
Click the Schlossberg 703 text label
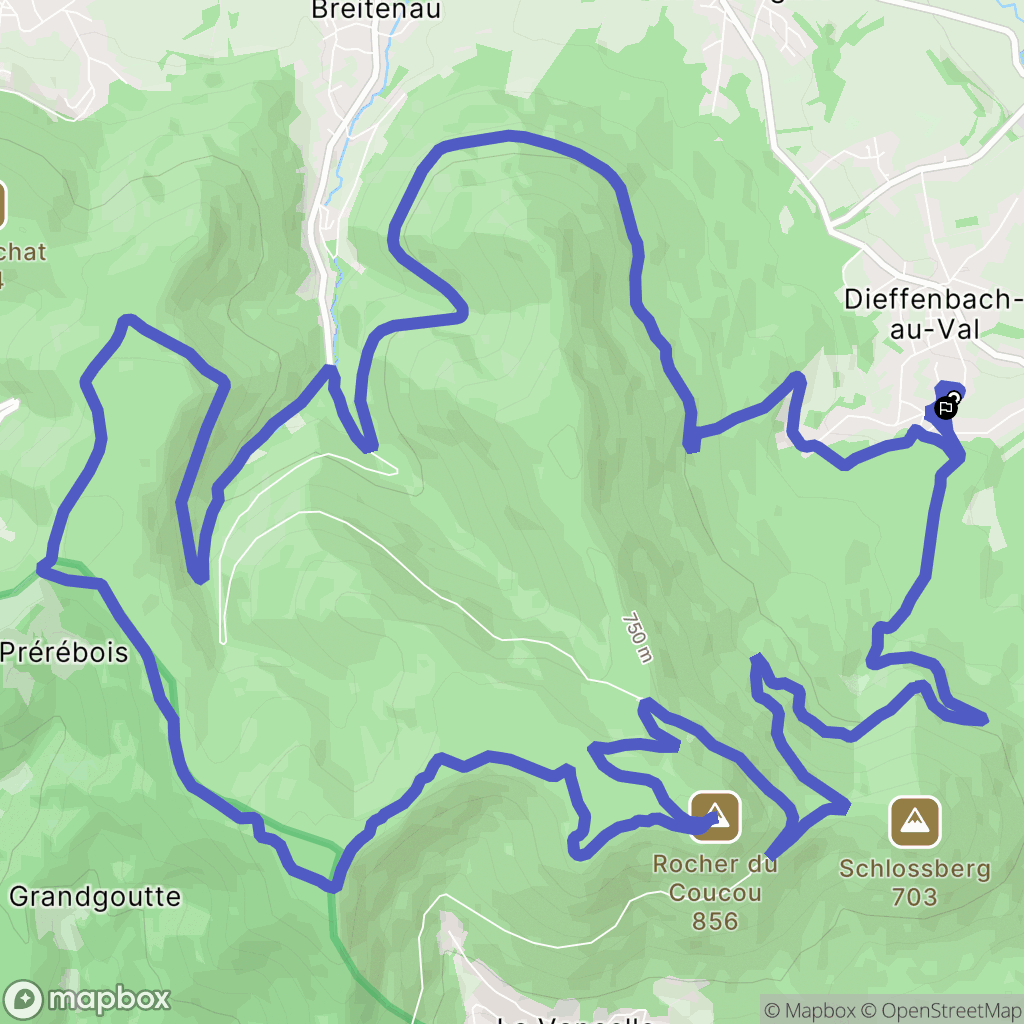coord(915,882)
